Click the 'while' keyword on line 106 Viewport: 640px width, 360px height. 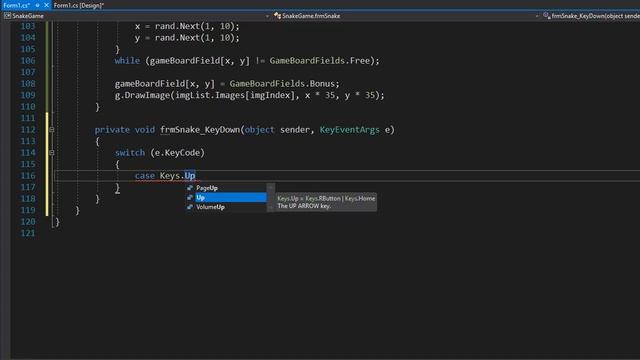pyautogui.click(x=127, y=60)
